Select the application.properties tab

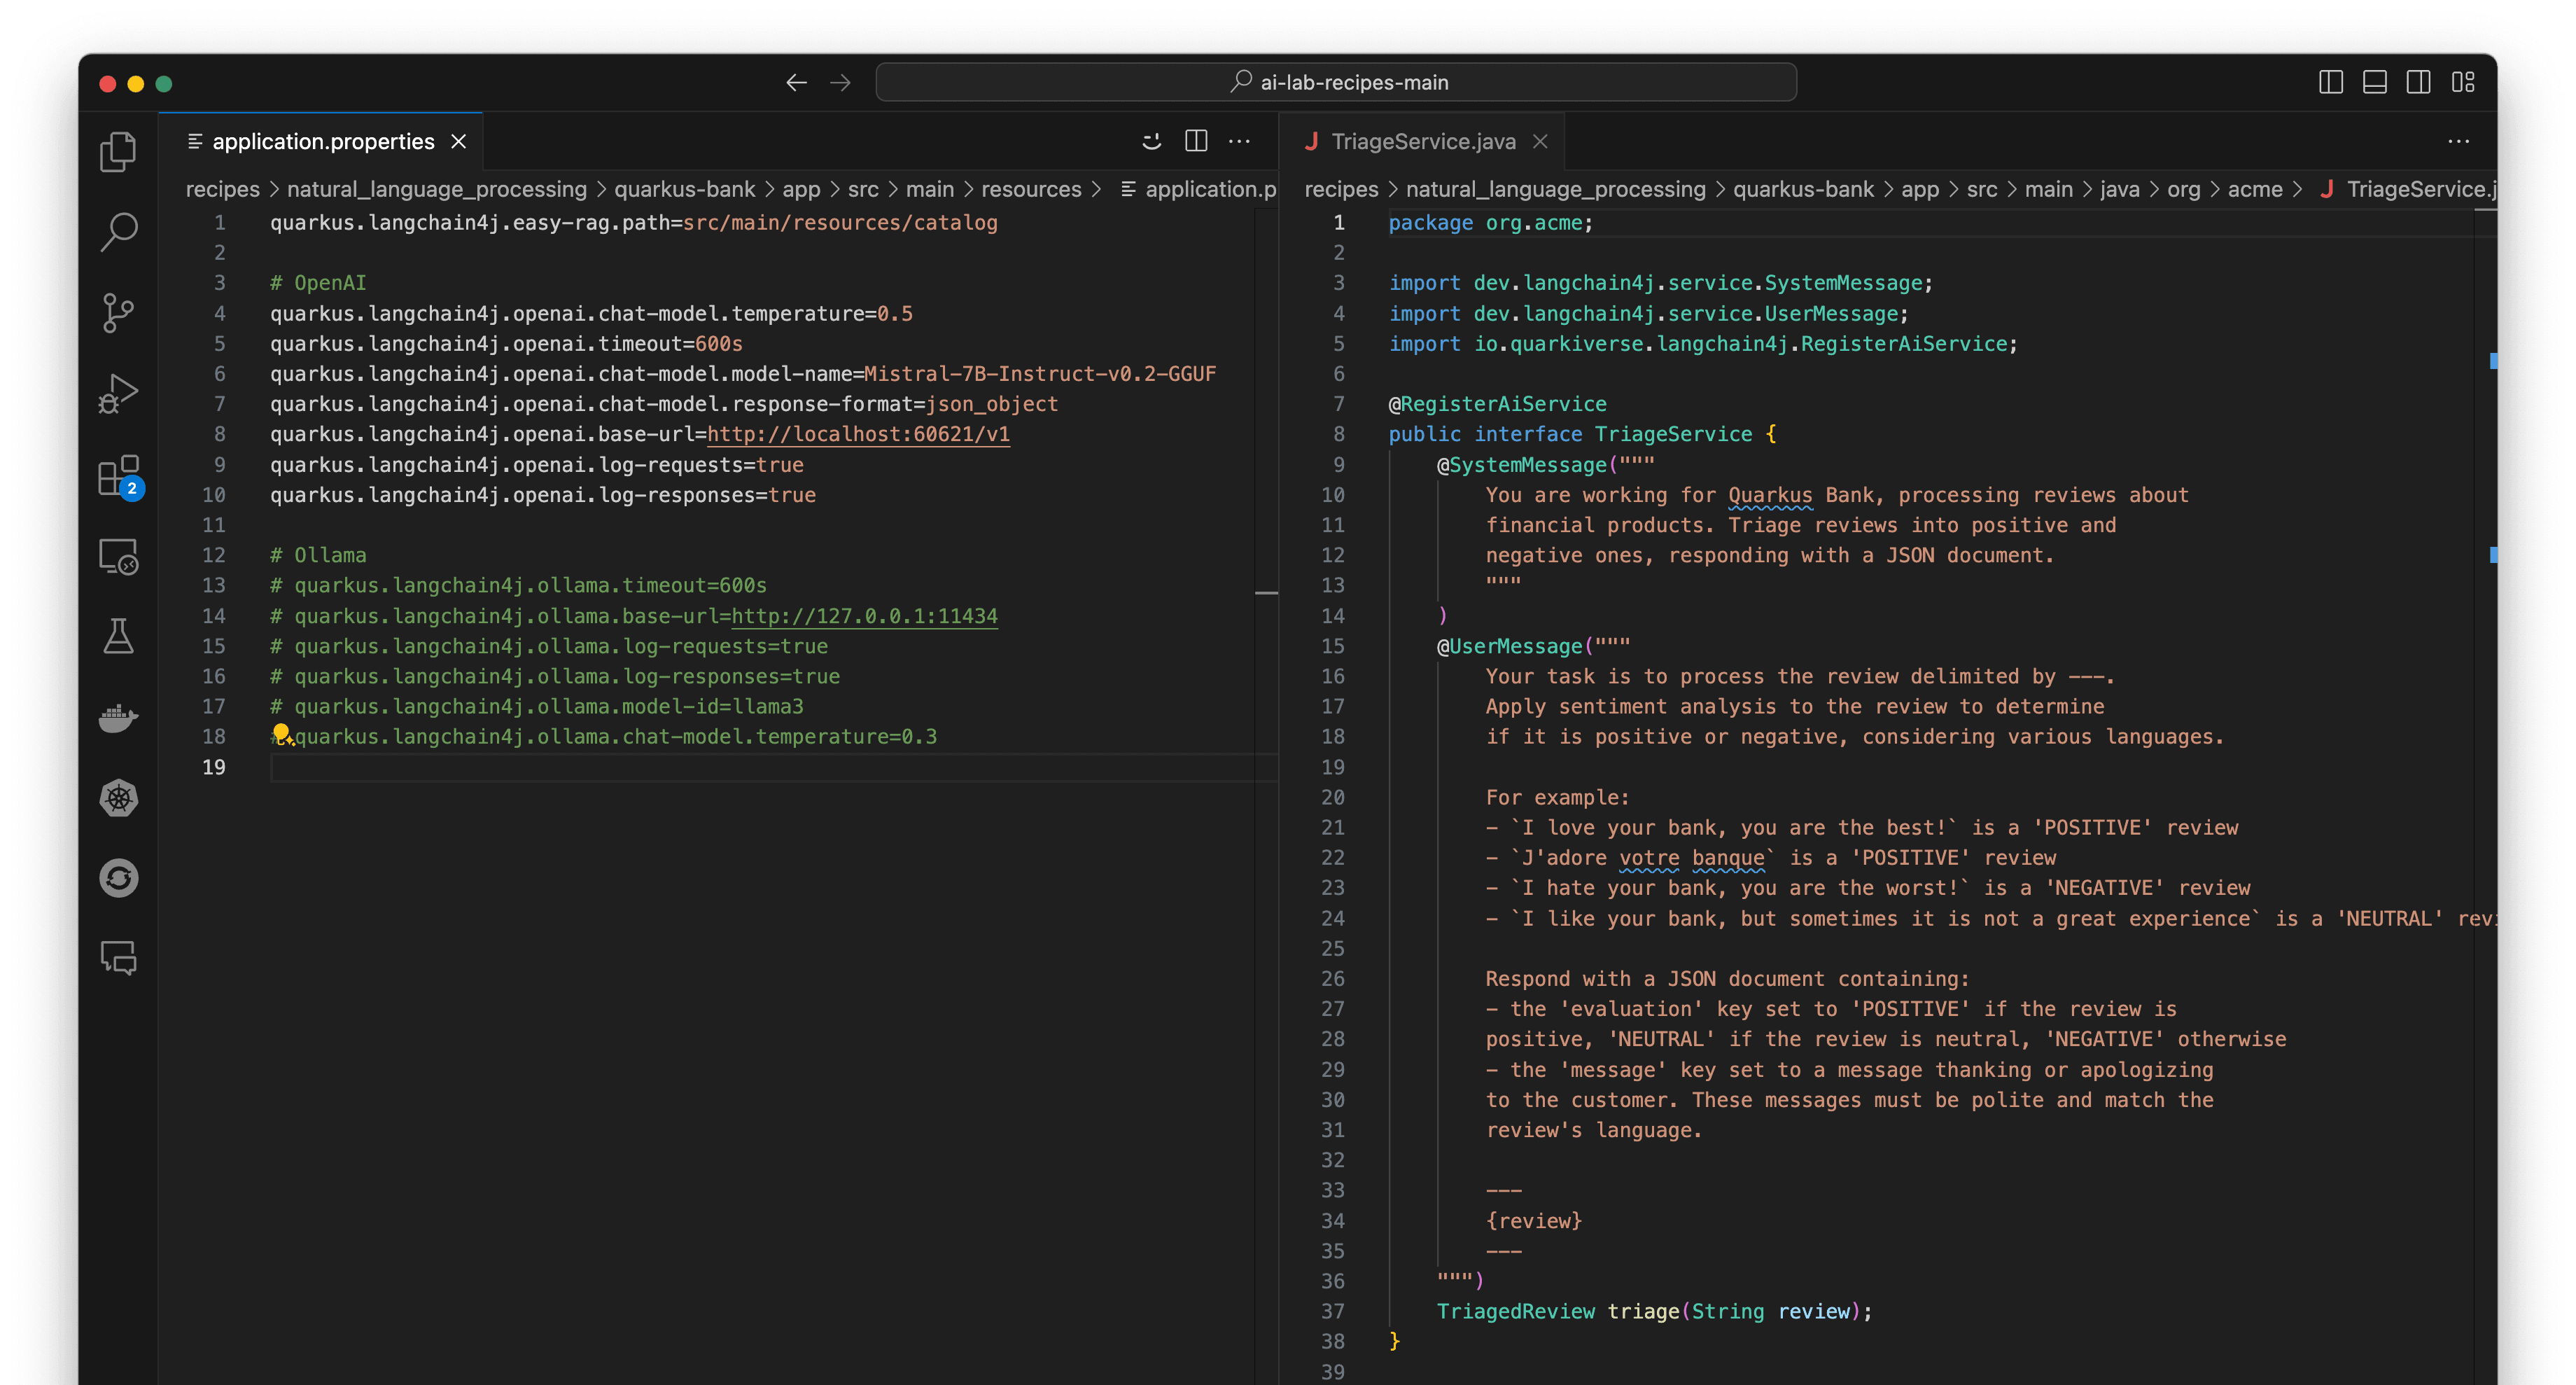[321, 141]
